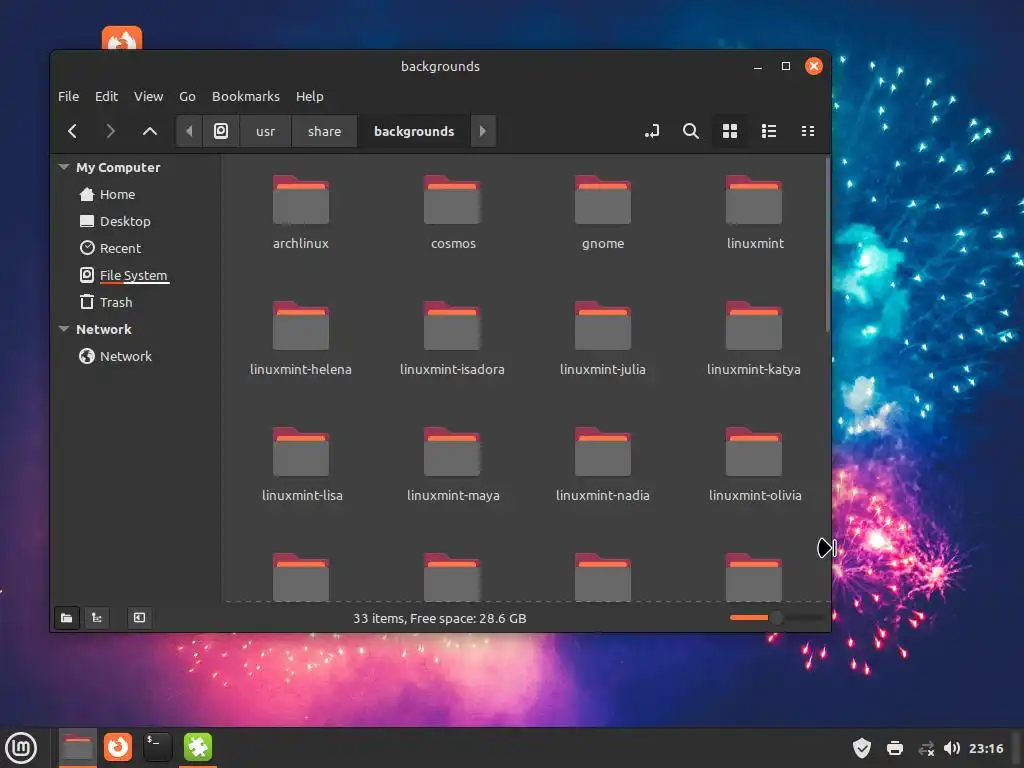The width and height of the screenshot is (1024, 768).
Task: Open the update manager shield tray icon
Action: (x=862, y=748)
